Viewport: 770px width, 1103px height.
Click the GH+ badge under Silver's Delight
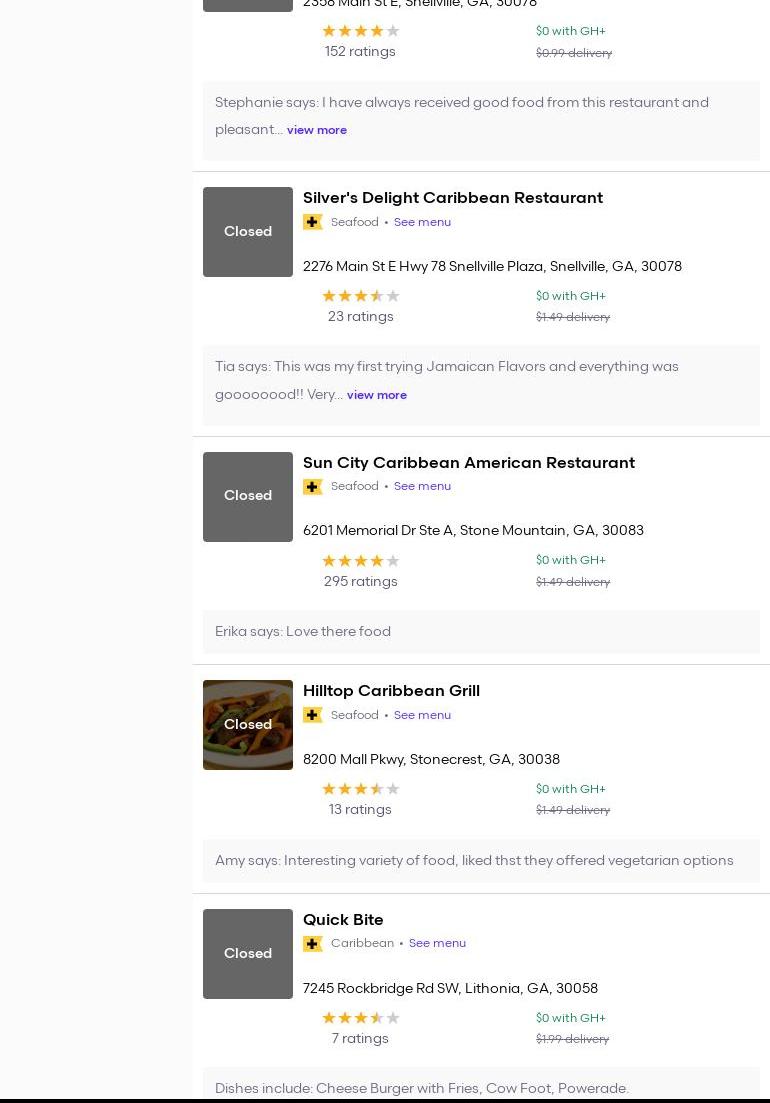point(313,222)
